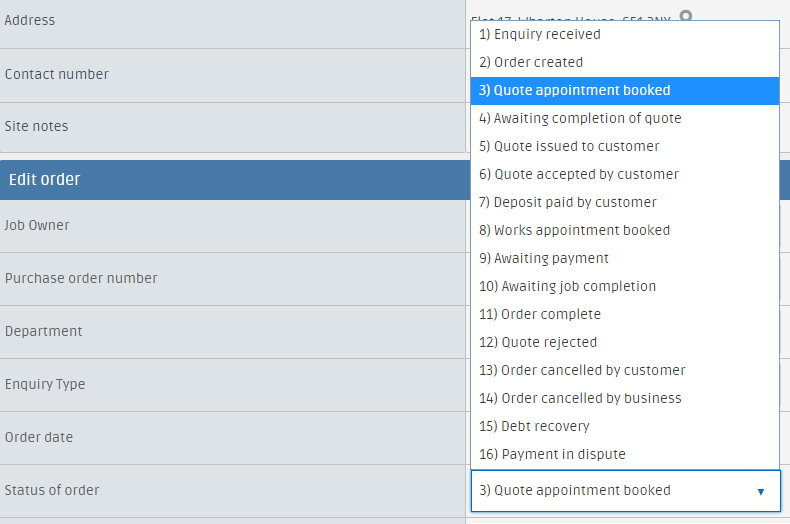Choose '6) Quote accepted by customer'

click(625, 174)
